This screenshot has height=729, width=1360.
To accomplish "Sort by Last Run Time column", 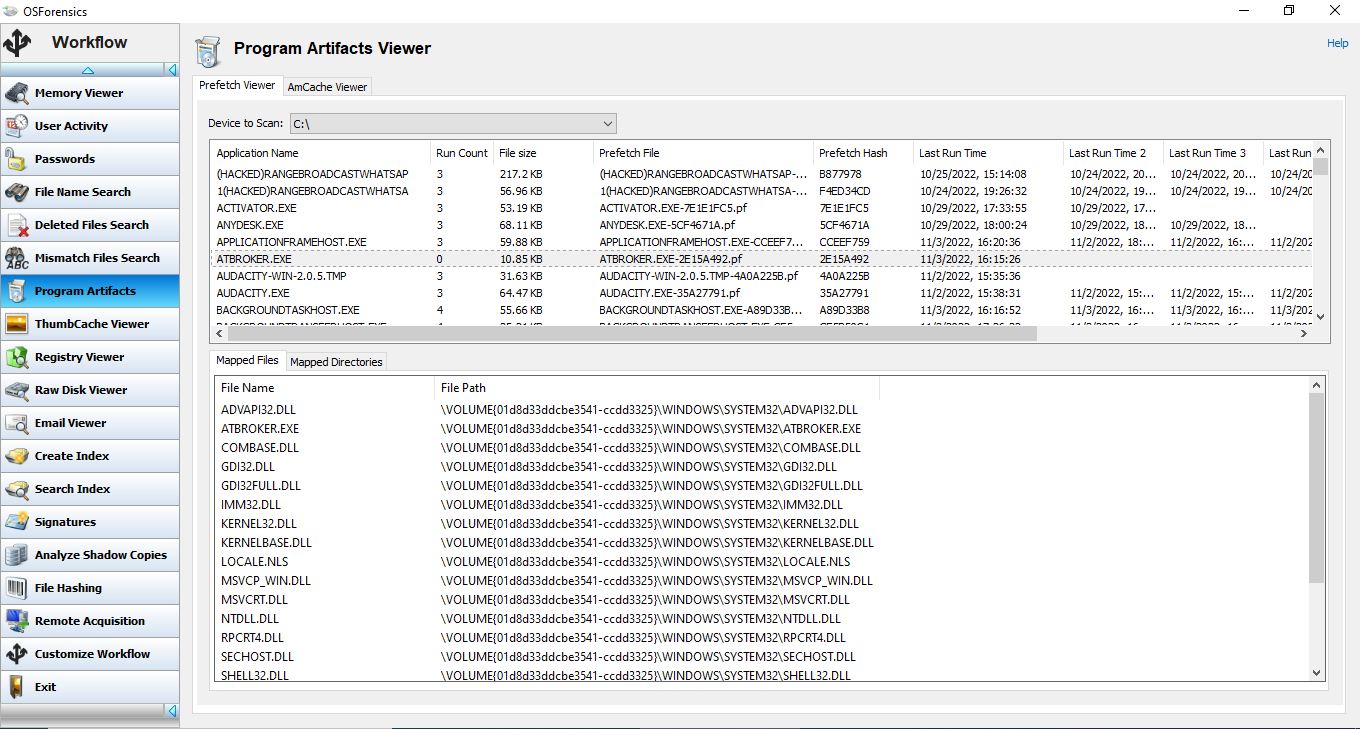I will (988, 153).
